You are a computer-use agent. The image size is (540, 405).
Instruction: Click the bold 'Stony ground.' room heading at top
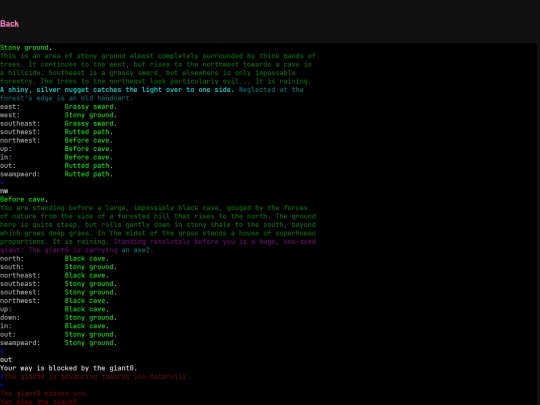pos(26,48)
